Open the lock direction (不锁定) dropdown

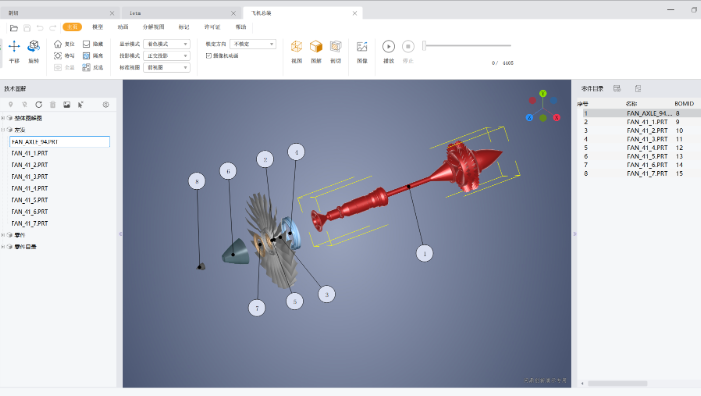point(253,44)
